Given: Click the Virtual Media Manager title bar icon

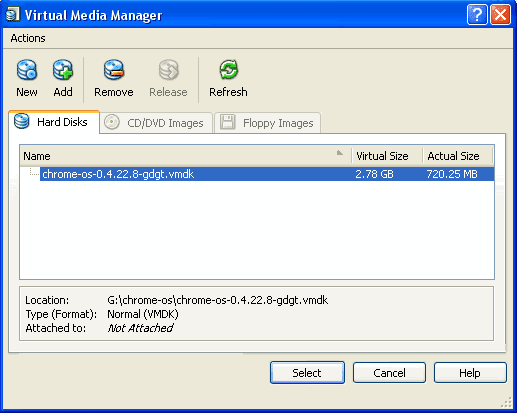Looking at the screenshot, I should (13, 15).
